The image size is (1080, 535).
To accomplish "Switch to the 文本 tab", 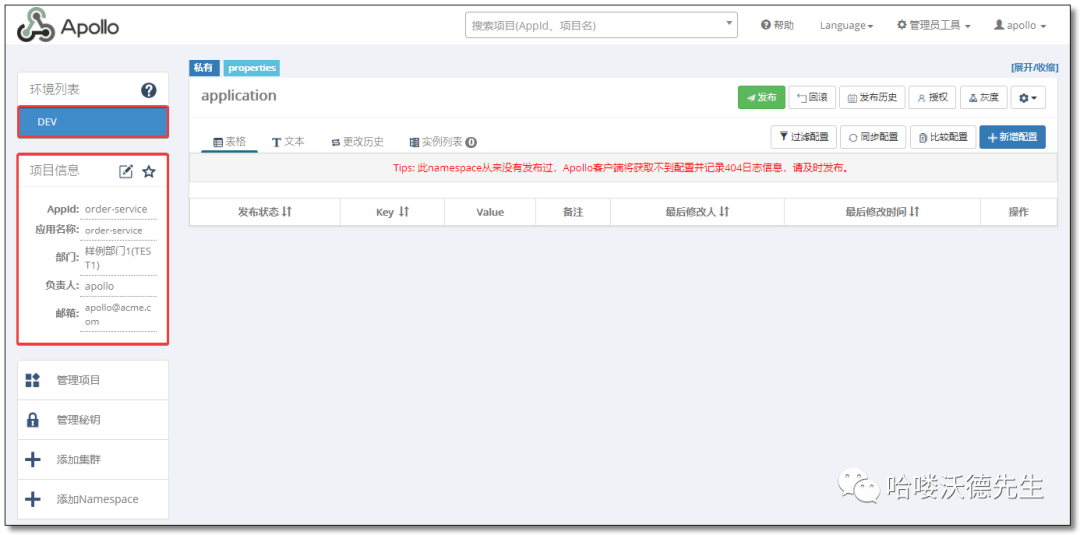I will [x=288, y=142].
